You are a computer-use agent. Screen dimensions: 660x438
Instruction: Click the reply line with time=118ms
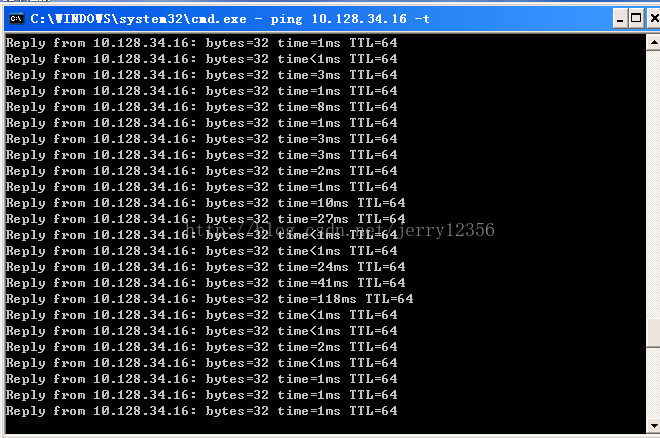[210, 299]
